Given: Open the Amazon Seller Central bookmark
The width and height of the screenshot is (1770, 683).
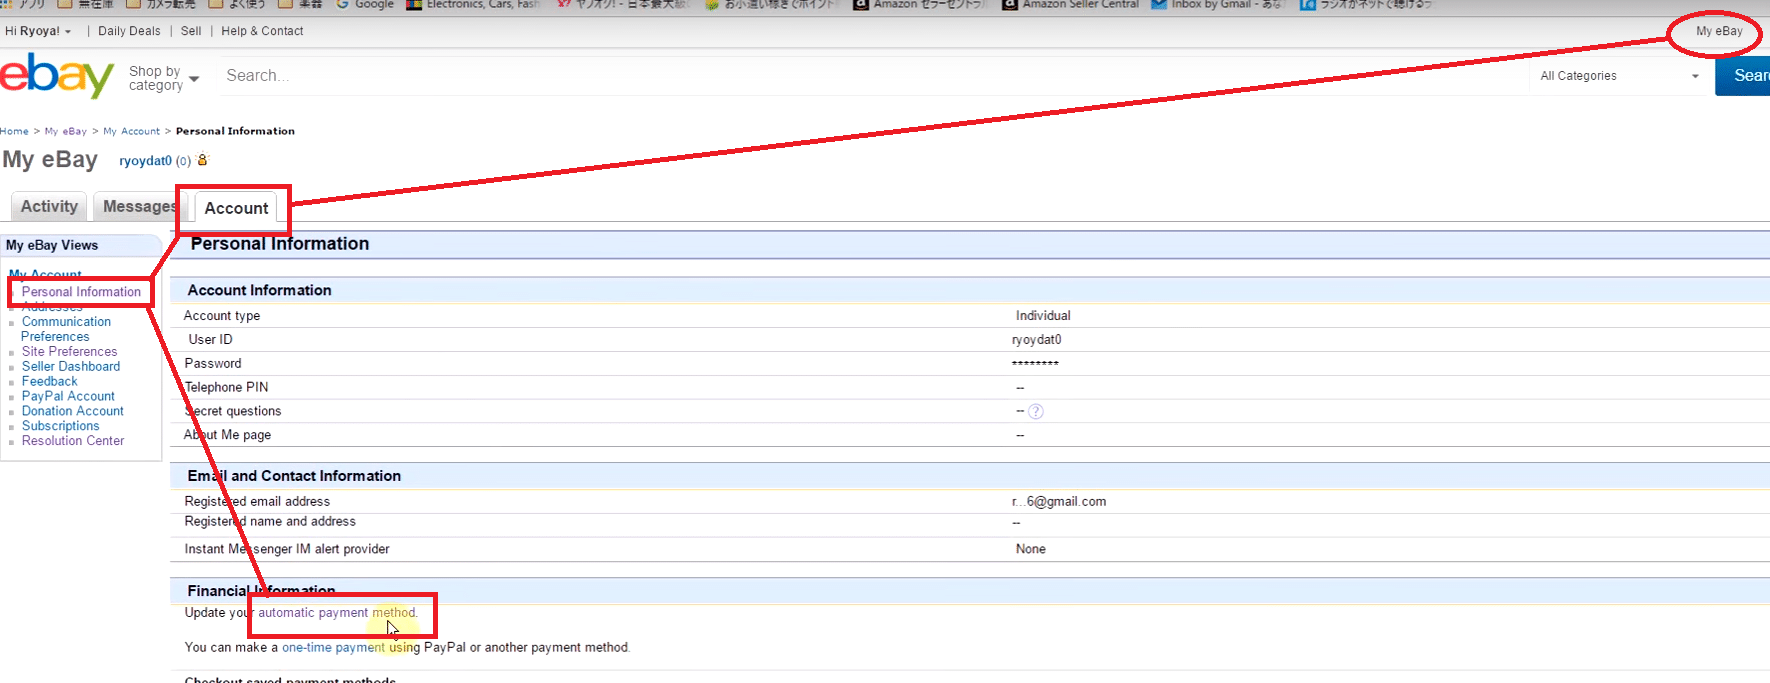Looking at the screenshot, I should [x=1070, y=4].
